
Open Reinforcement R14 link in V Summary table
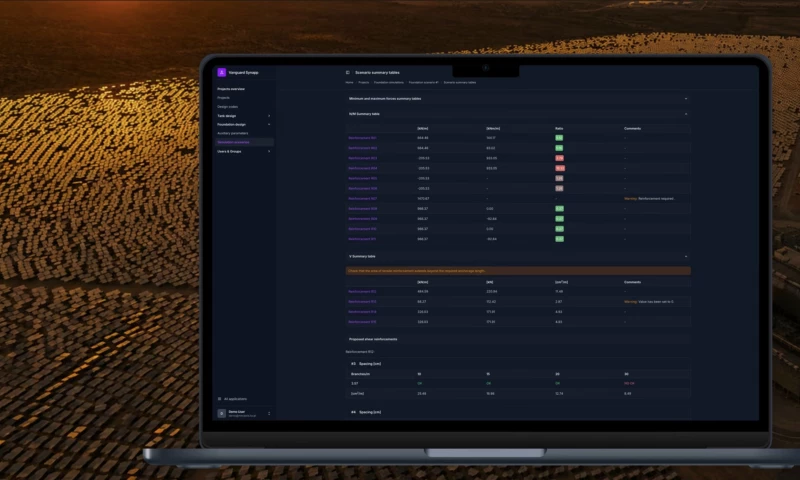pos(362,312)
